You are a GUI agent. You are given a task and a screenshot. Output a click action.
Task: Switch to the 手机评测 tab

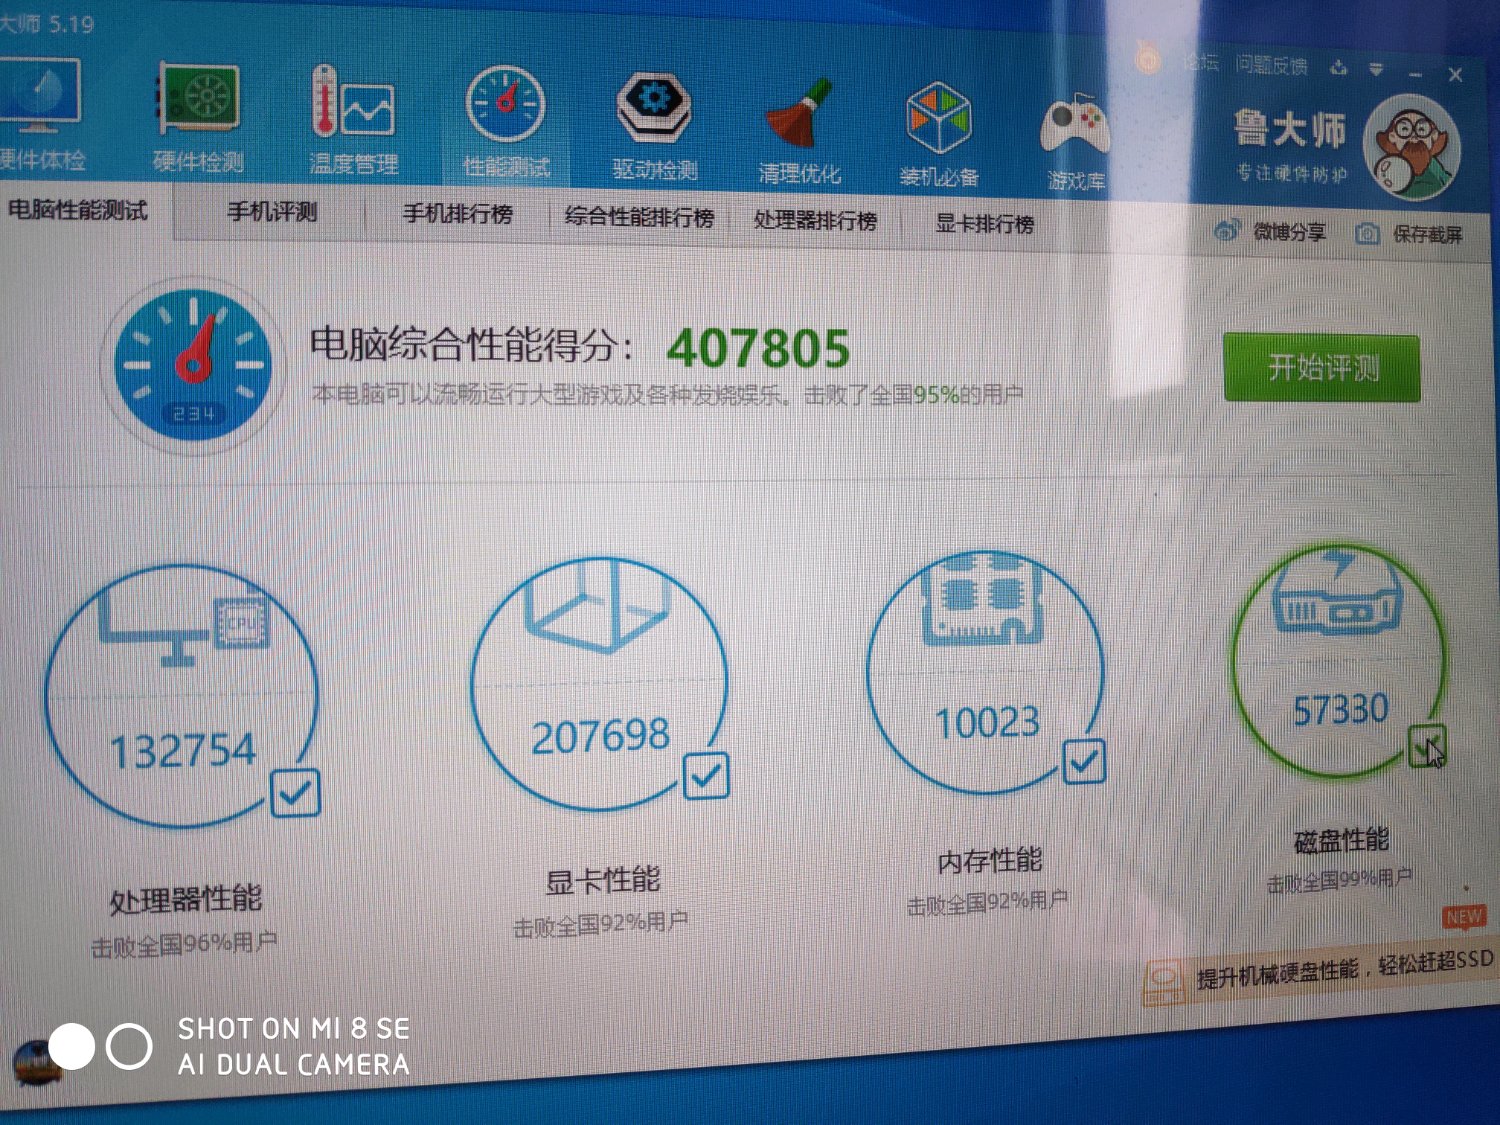coord(272,212)
